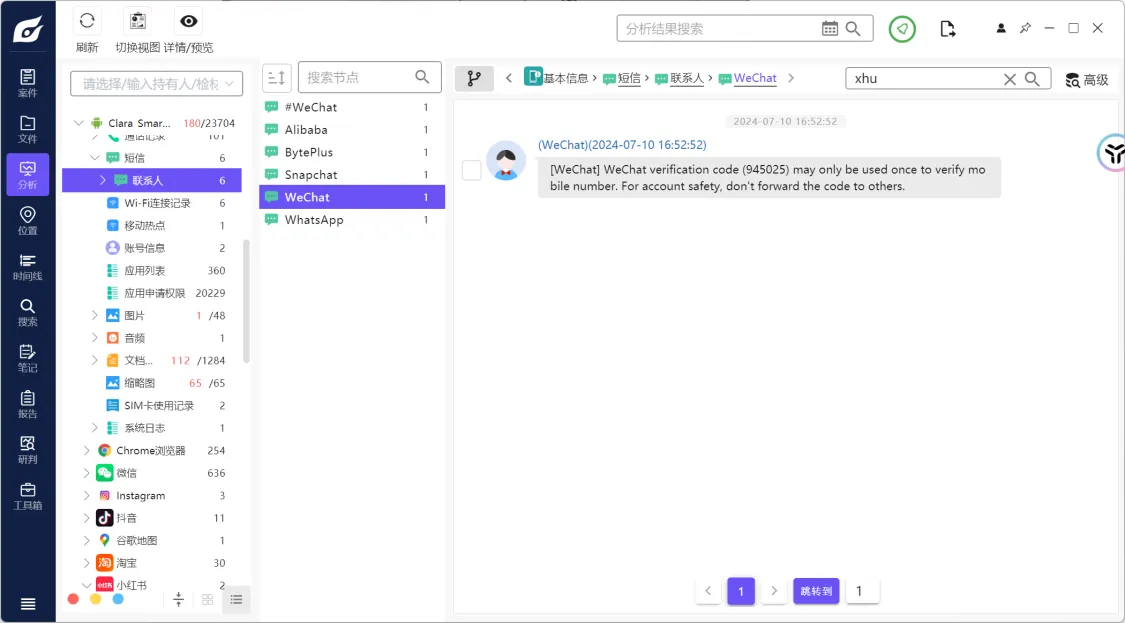Open the Files (文件) sidebar section
The width and height of the screenshot is (1125, 623).
(27, 129)
